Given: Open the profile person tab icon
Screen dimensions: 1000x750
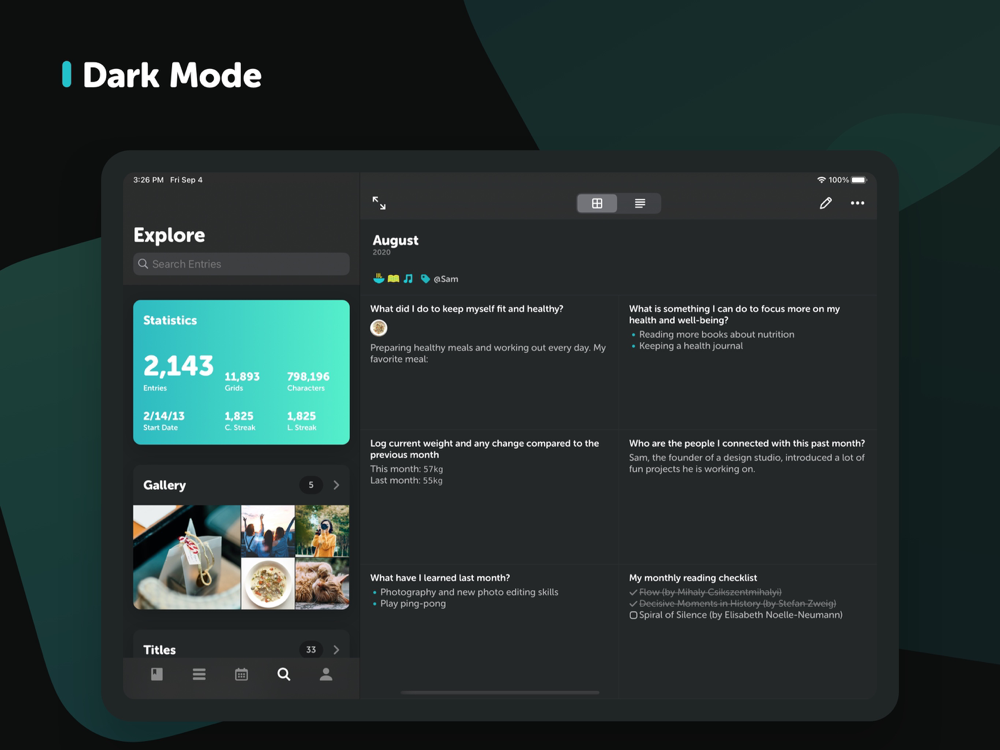Looking at the screenshot, I should (326, 674).
